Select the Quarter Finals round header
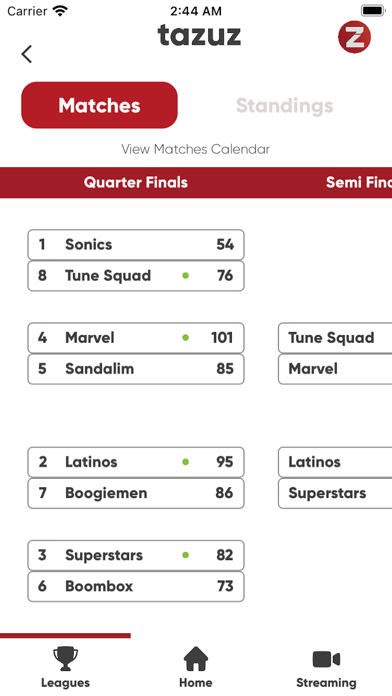The height and width of the screenshot is (696, 392). click(x=136, y=182)
